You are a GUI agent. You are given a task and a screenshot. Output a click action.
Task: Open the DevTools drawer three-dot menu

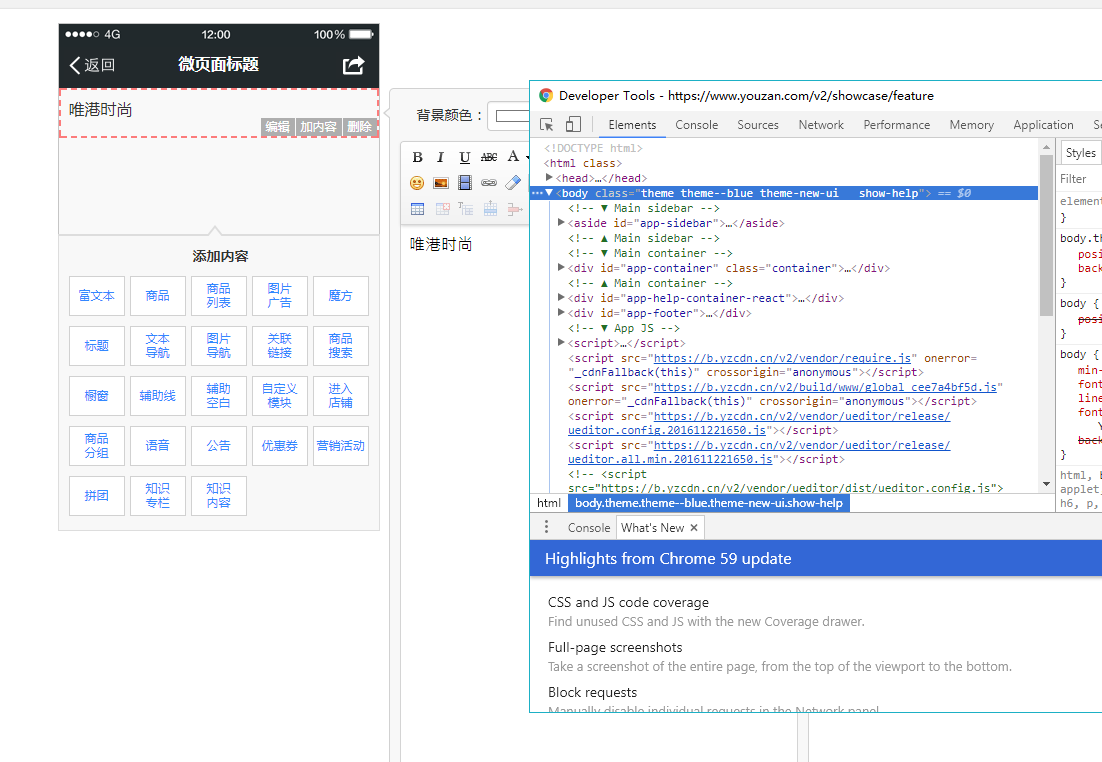click(546, 527)
